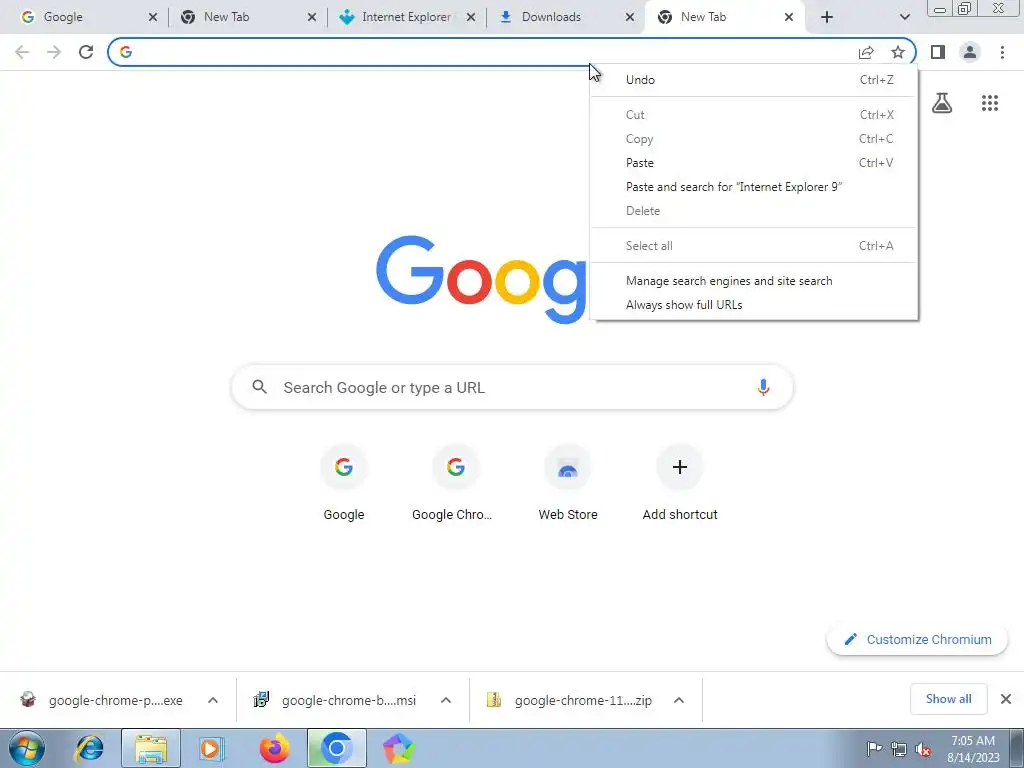Select Always show full URLs

coord(754,305)
